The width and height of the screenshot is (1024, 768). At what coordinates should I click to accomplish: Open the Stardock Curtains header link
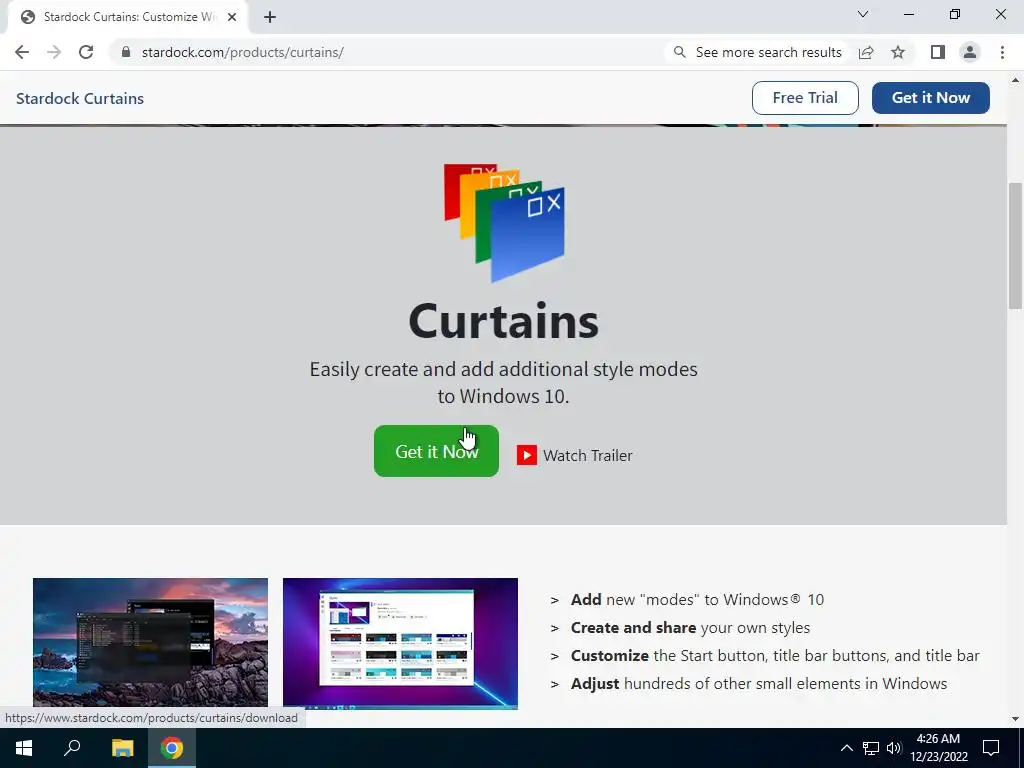click(x=80, y=99)
